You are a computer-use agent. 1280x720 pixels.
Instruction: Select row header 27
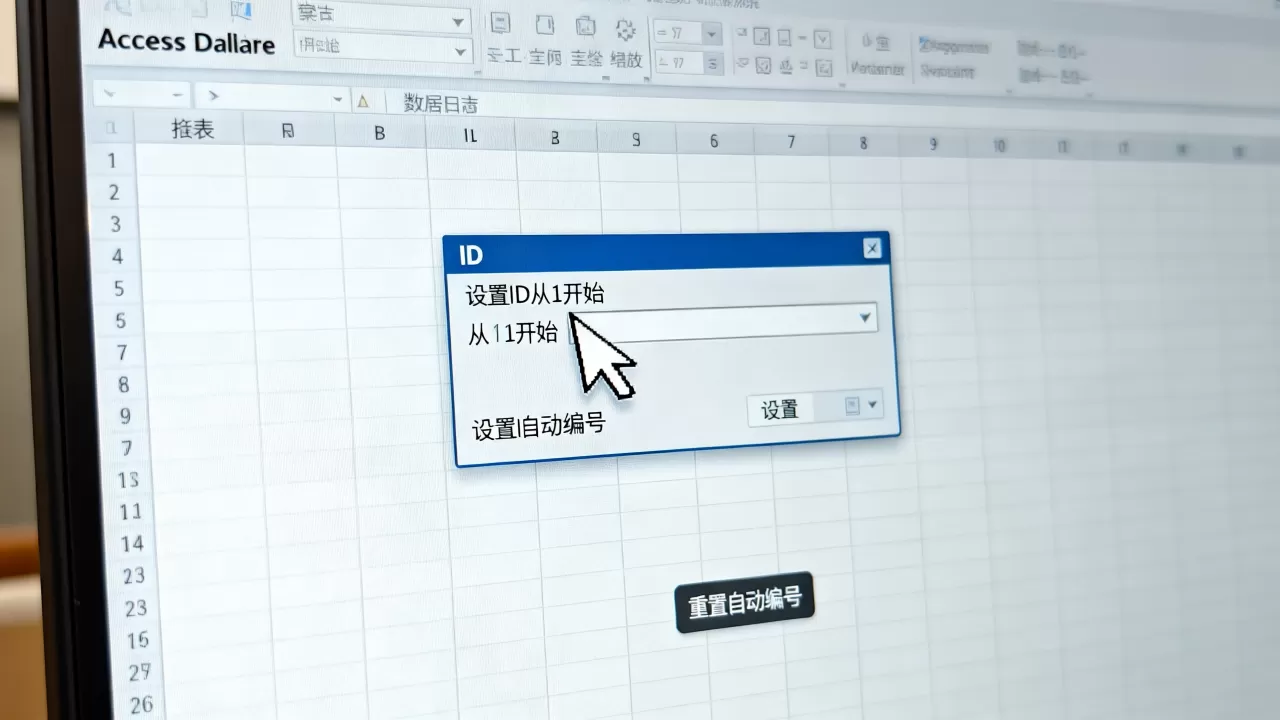click(x=140, y=672)
